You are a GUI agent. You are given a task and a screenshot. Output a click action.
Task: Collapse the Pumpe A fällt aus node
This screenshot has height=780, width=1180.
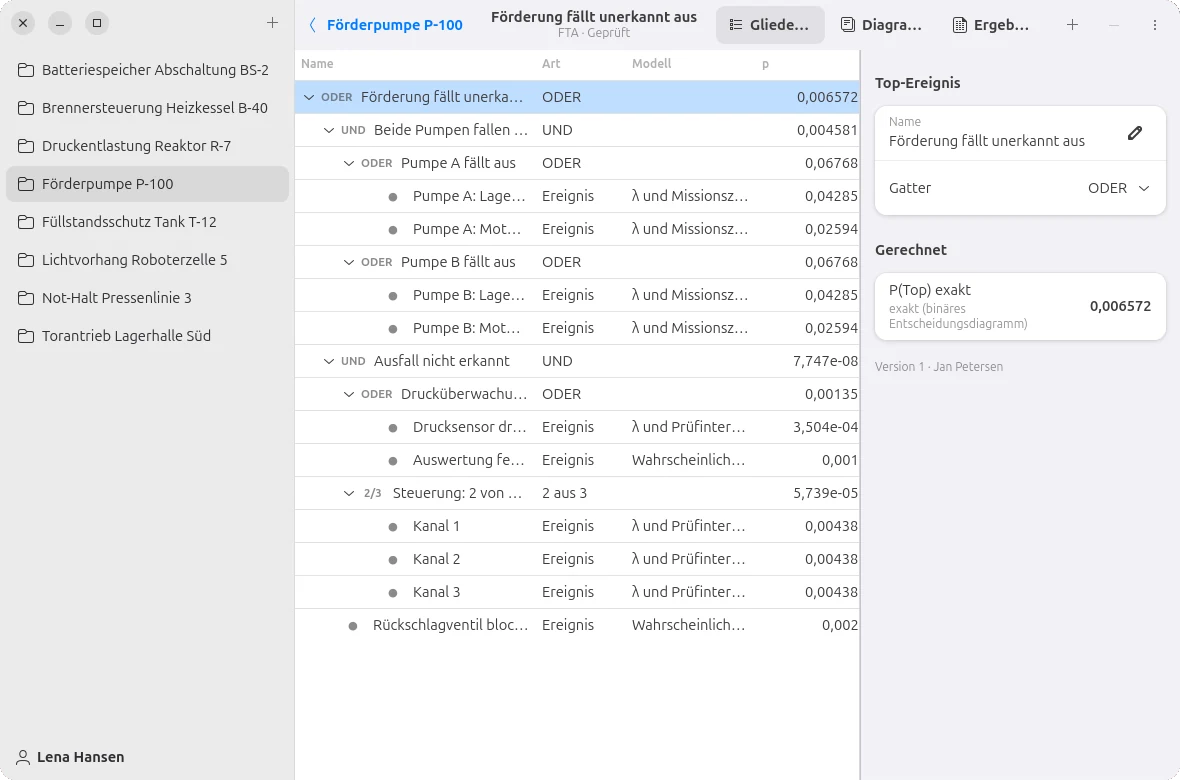(x=348, y=163)
